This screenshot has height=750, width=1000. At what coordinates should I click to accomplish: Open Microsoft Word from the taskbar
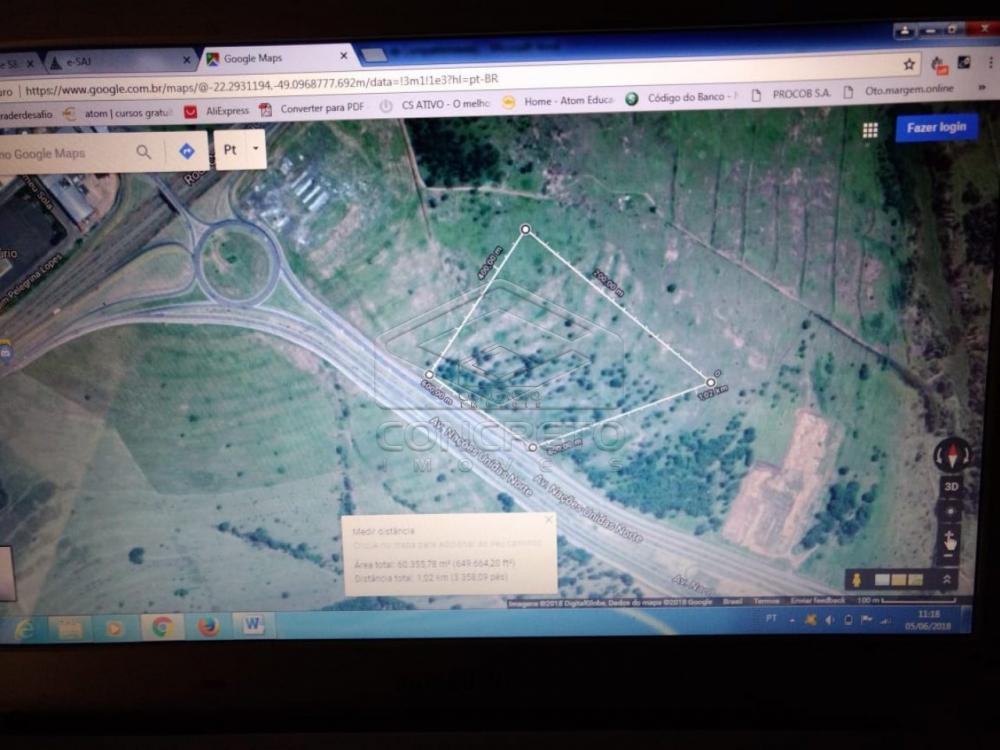point(253,626)
